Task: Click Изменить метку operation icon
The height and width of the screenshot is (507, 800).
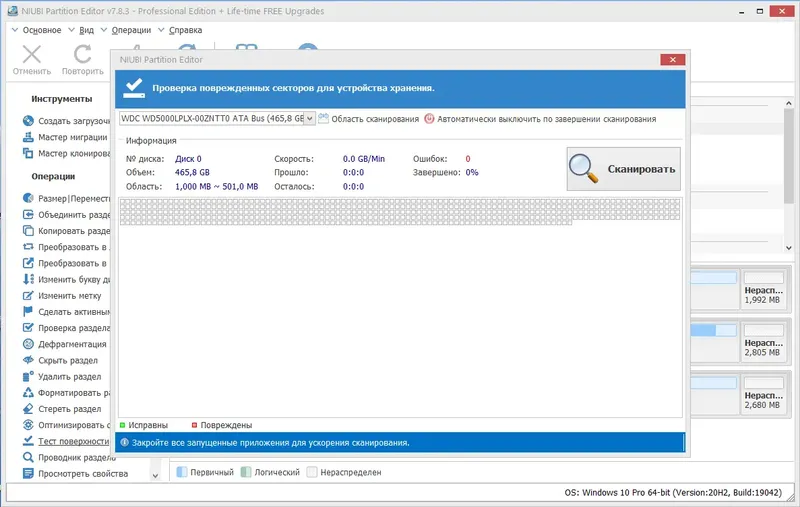Action: (x=28, y=296)
